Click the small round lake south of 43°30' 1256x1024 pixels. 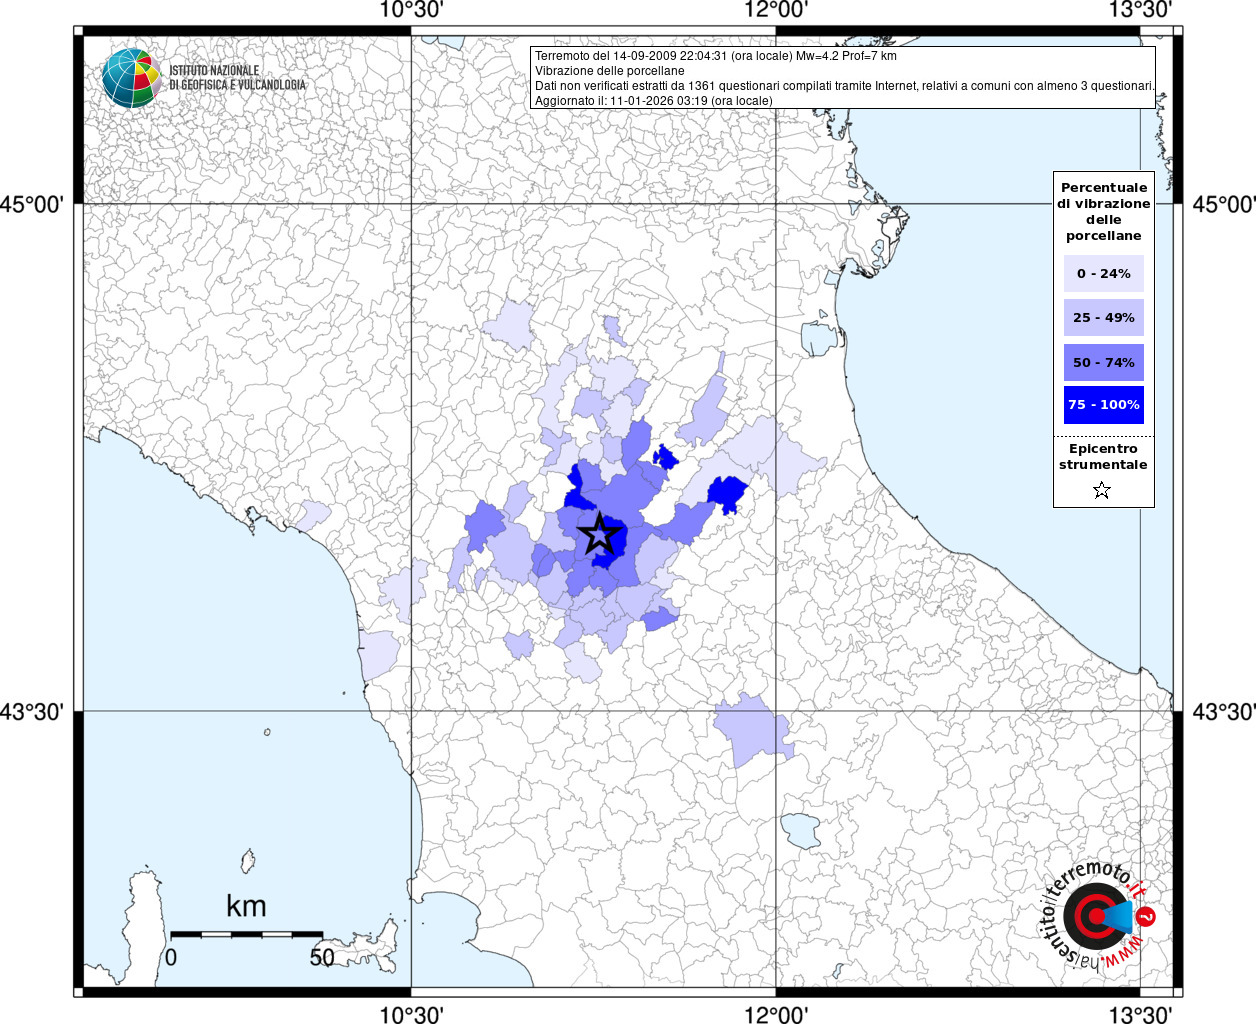[x=800, y=831]
